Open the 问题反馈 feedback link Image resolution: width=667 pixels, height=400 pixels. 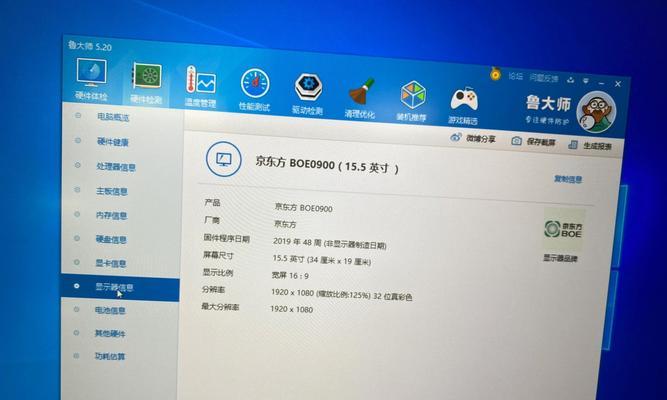[x=544, y=78]
